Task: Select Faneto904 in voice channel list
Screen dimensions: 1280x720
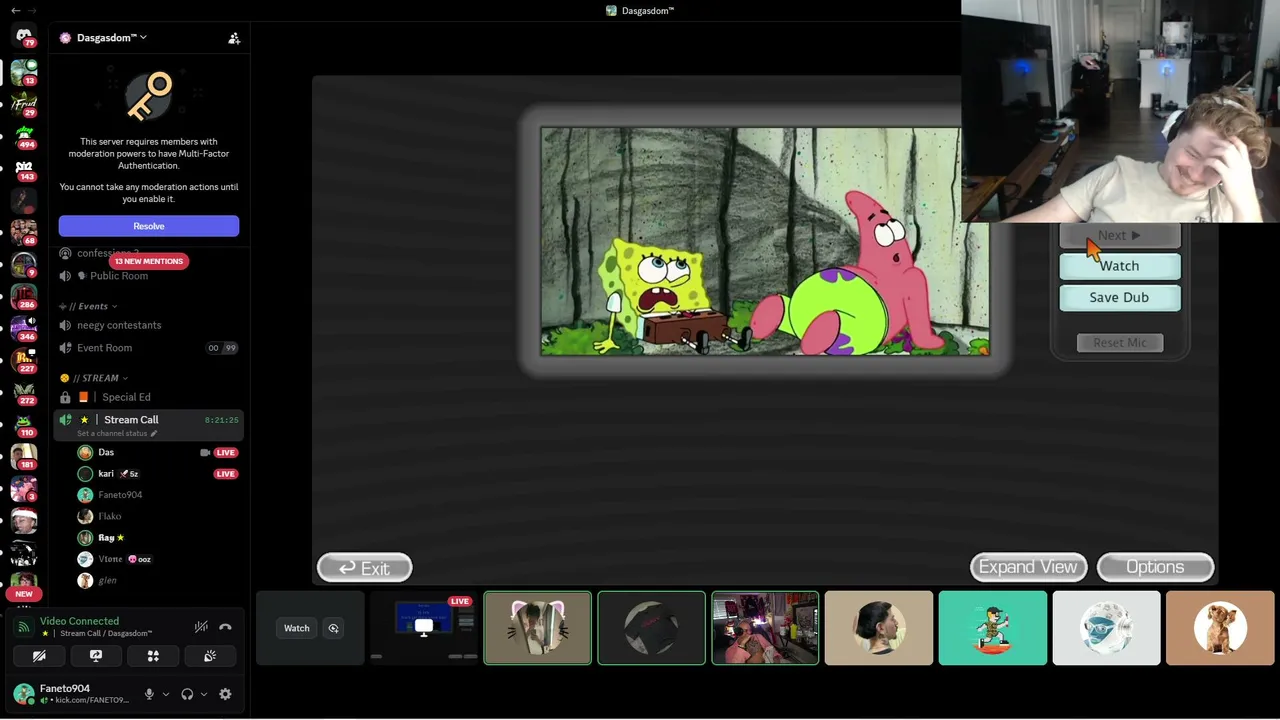Action: [x=158, y=495]
